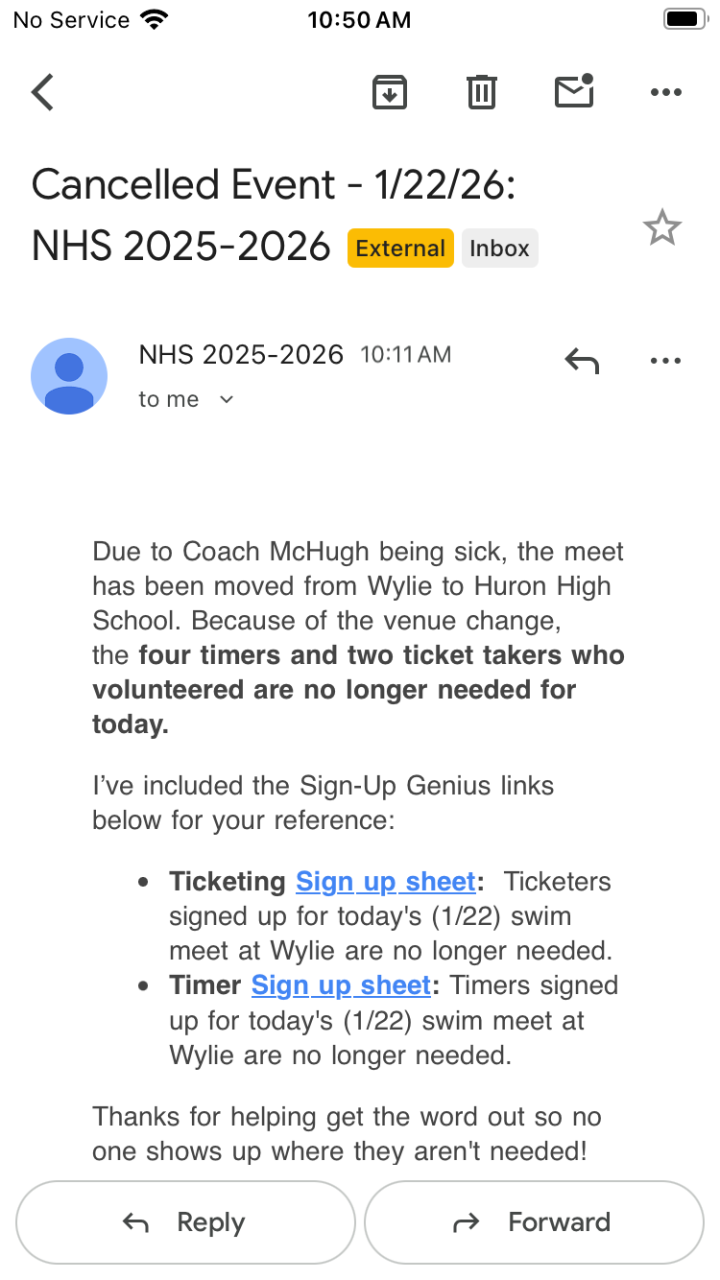Delete this email with trash icon
The width and height of the screenshot is (720, 1280).
[x=482, y=92]
